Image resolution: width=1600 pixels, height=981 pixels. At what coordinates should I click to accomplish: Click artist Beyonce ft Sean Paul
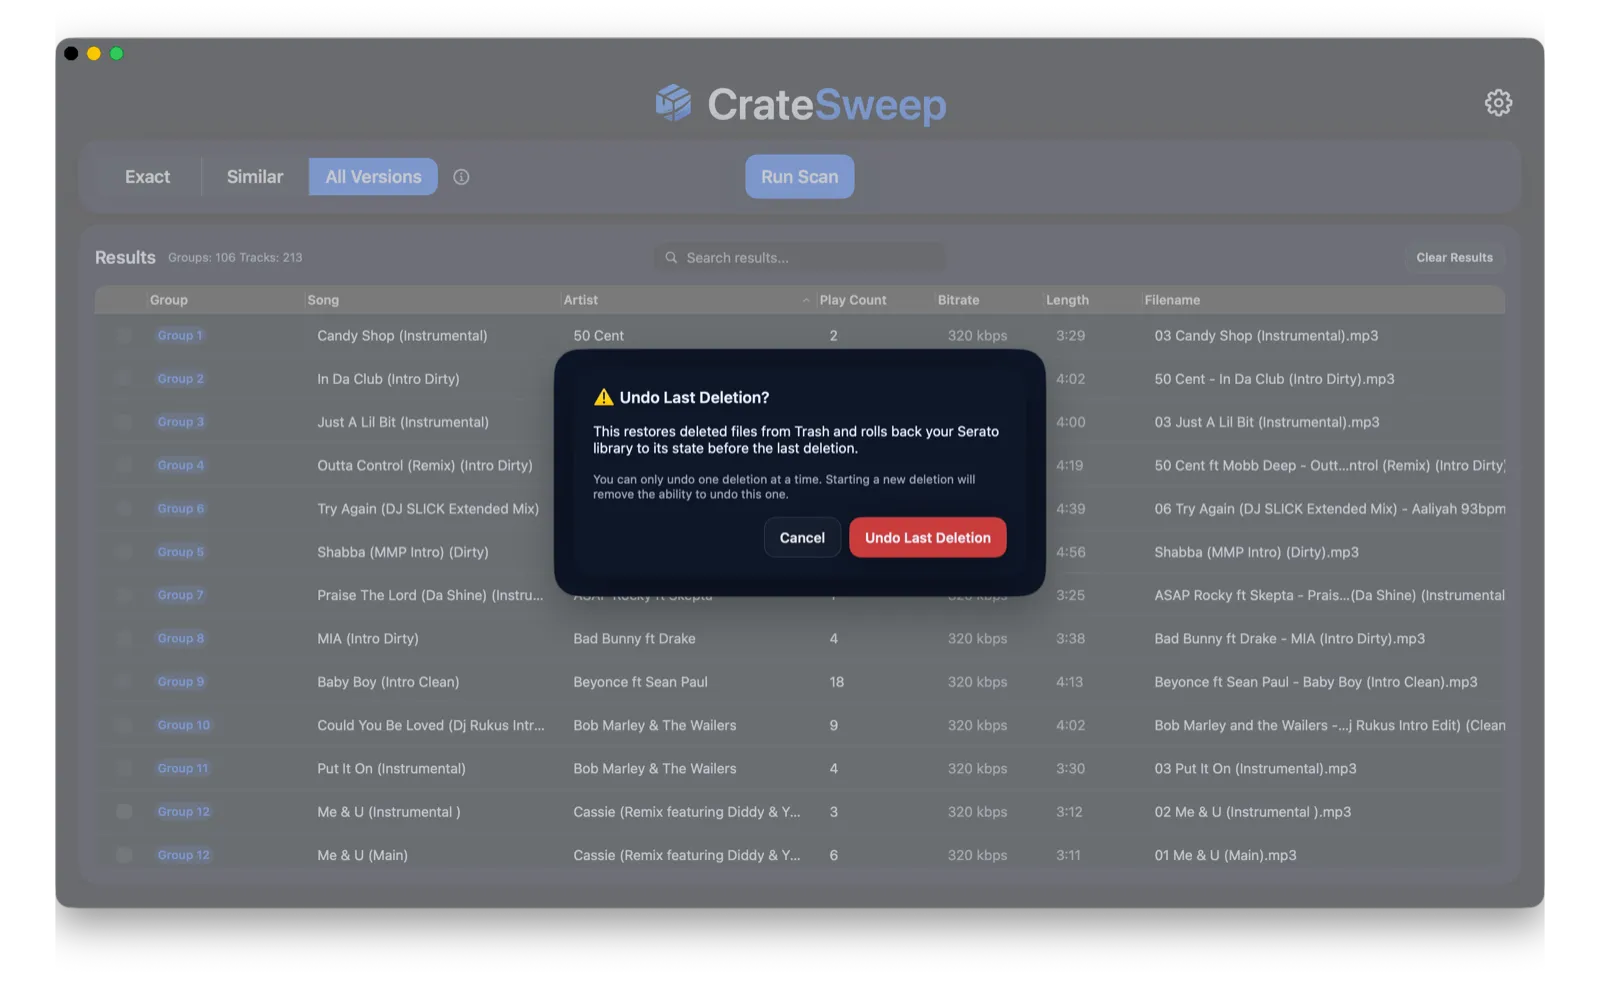tap(640, 682)
